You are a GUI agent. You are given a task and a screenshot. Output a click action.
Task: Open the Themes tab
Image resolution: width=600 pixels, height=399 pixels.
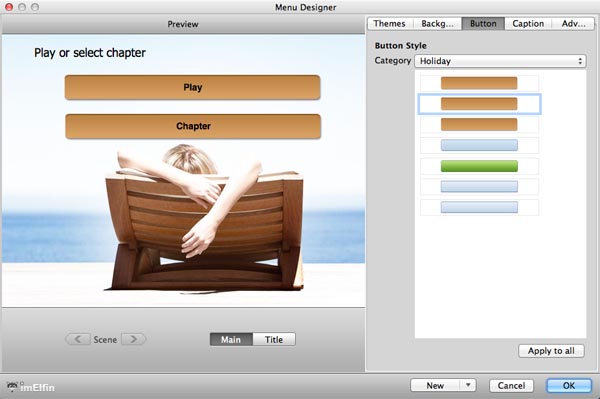[390, 24]
